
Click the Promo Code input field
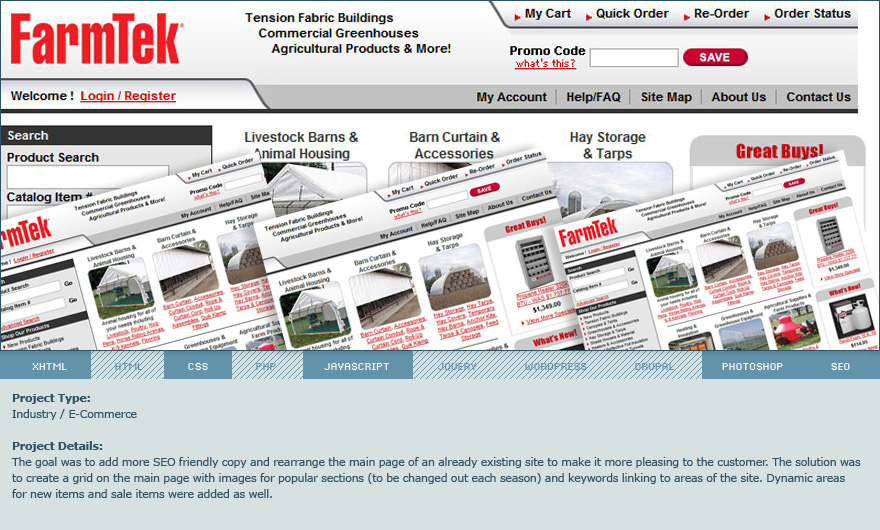coord(634,57)
